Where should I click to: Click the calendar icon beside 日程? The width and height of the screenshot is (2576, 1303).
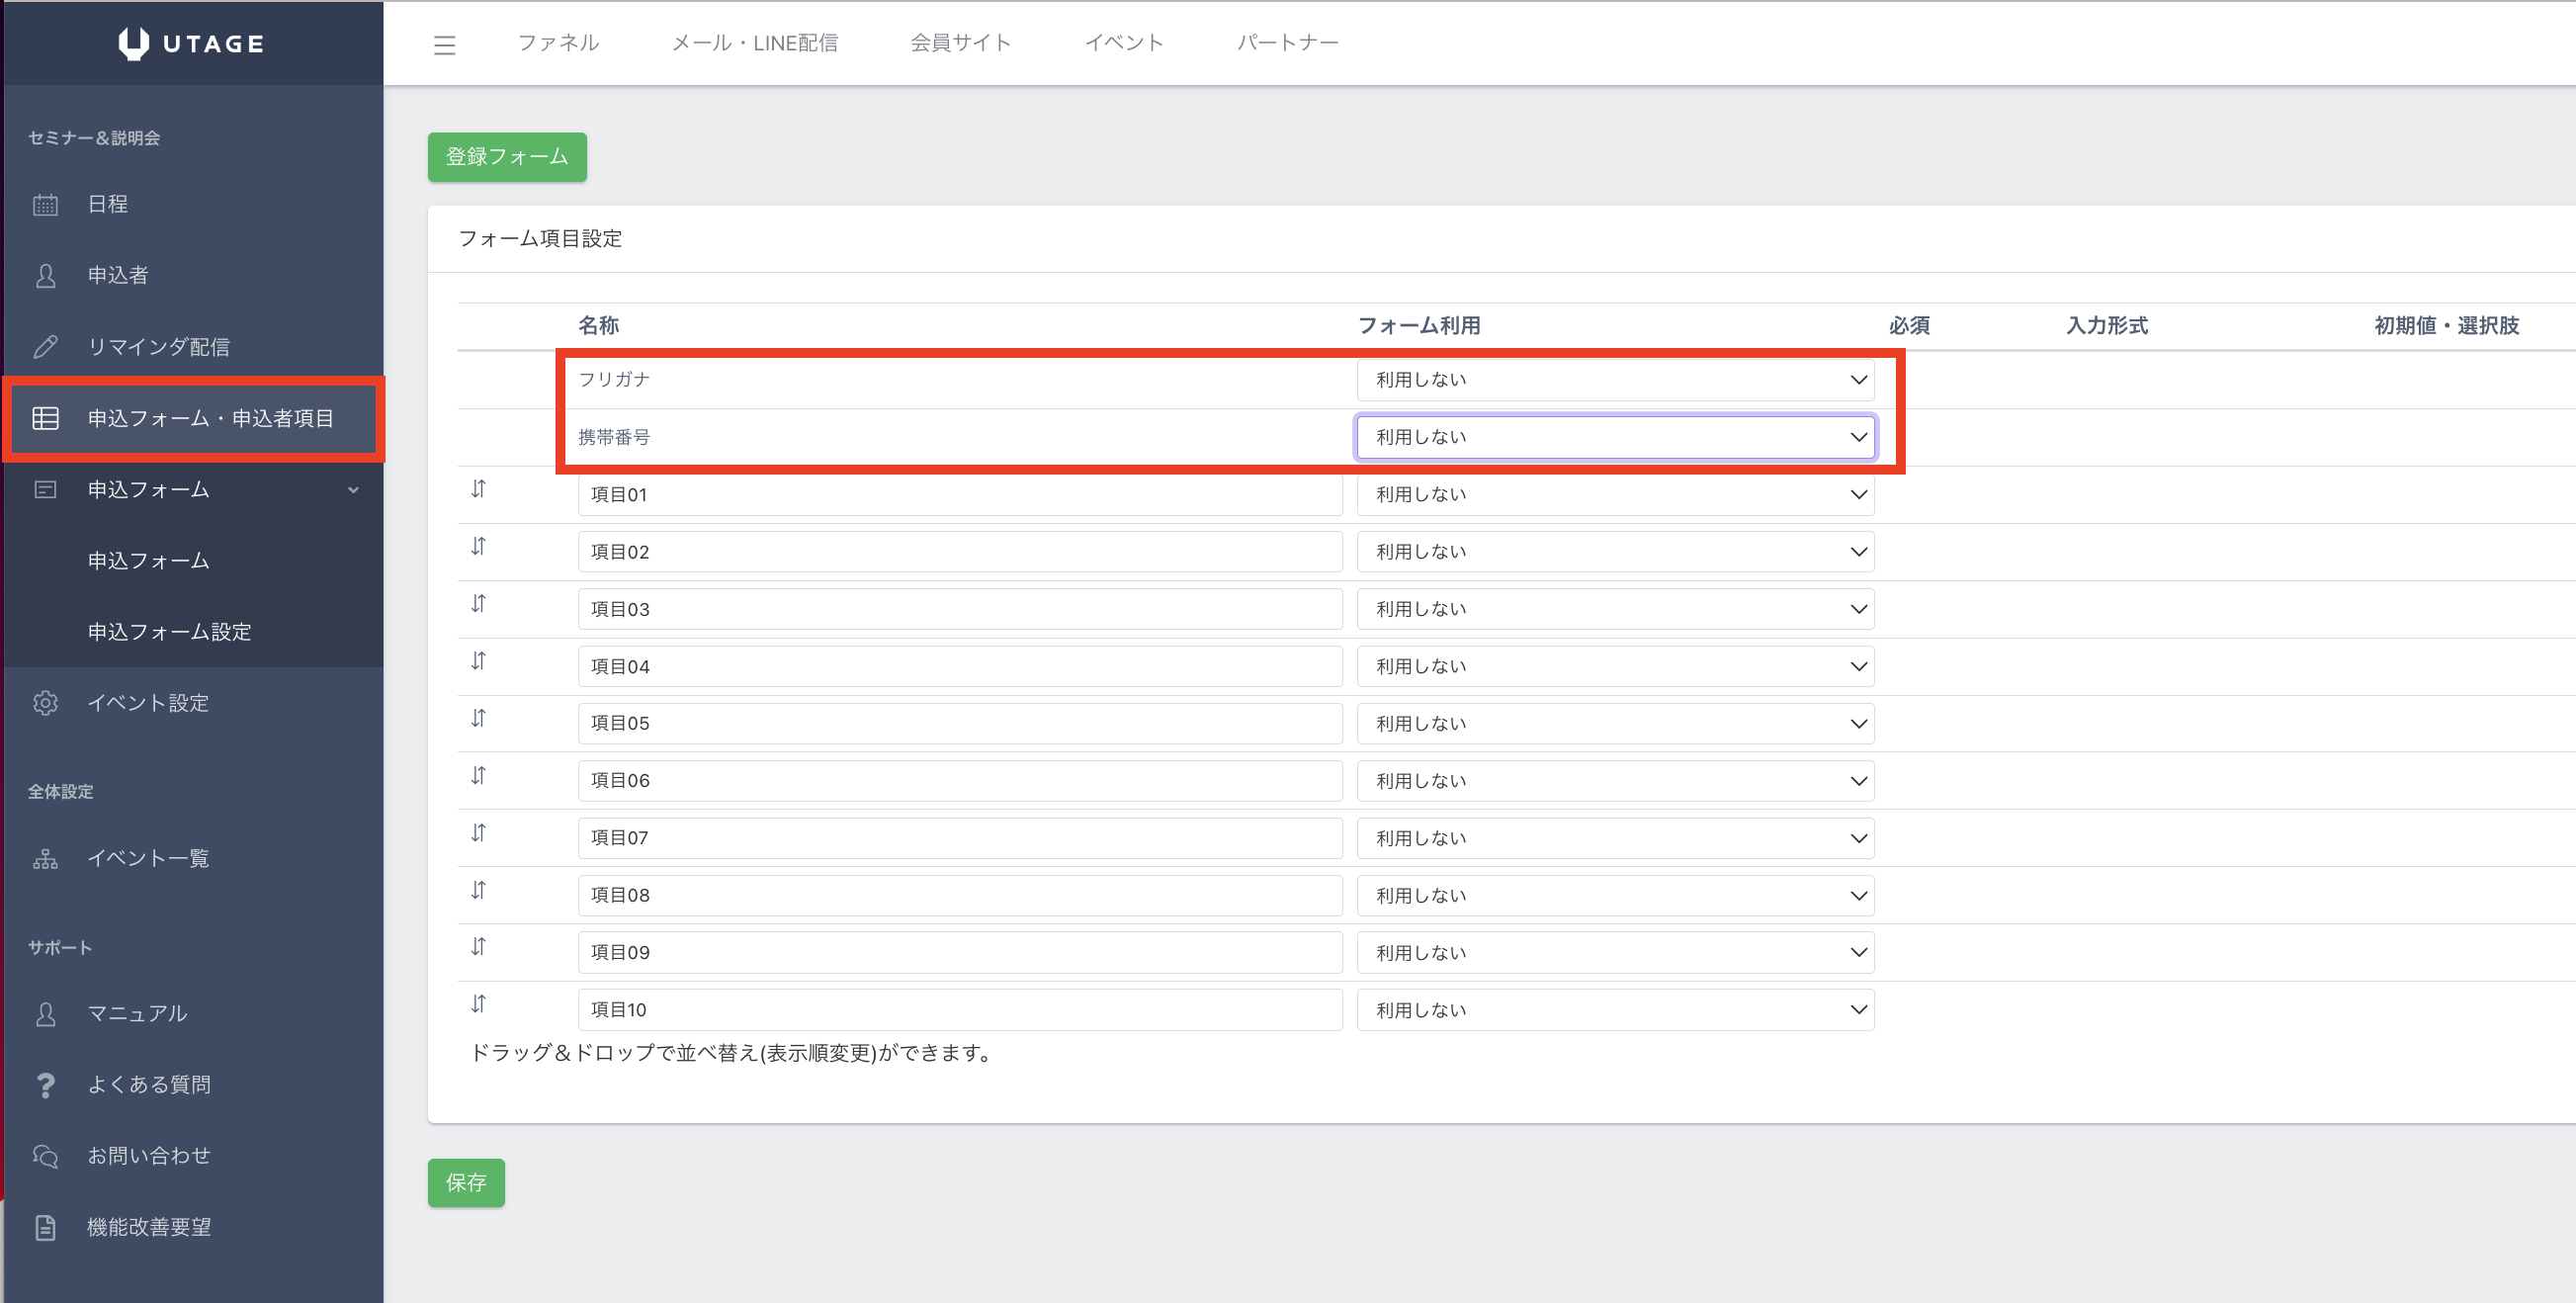click(45, 205)
